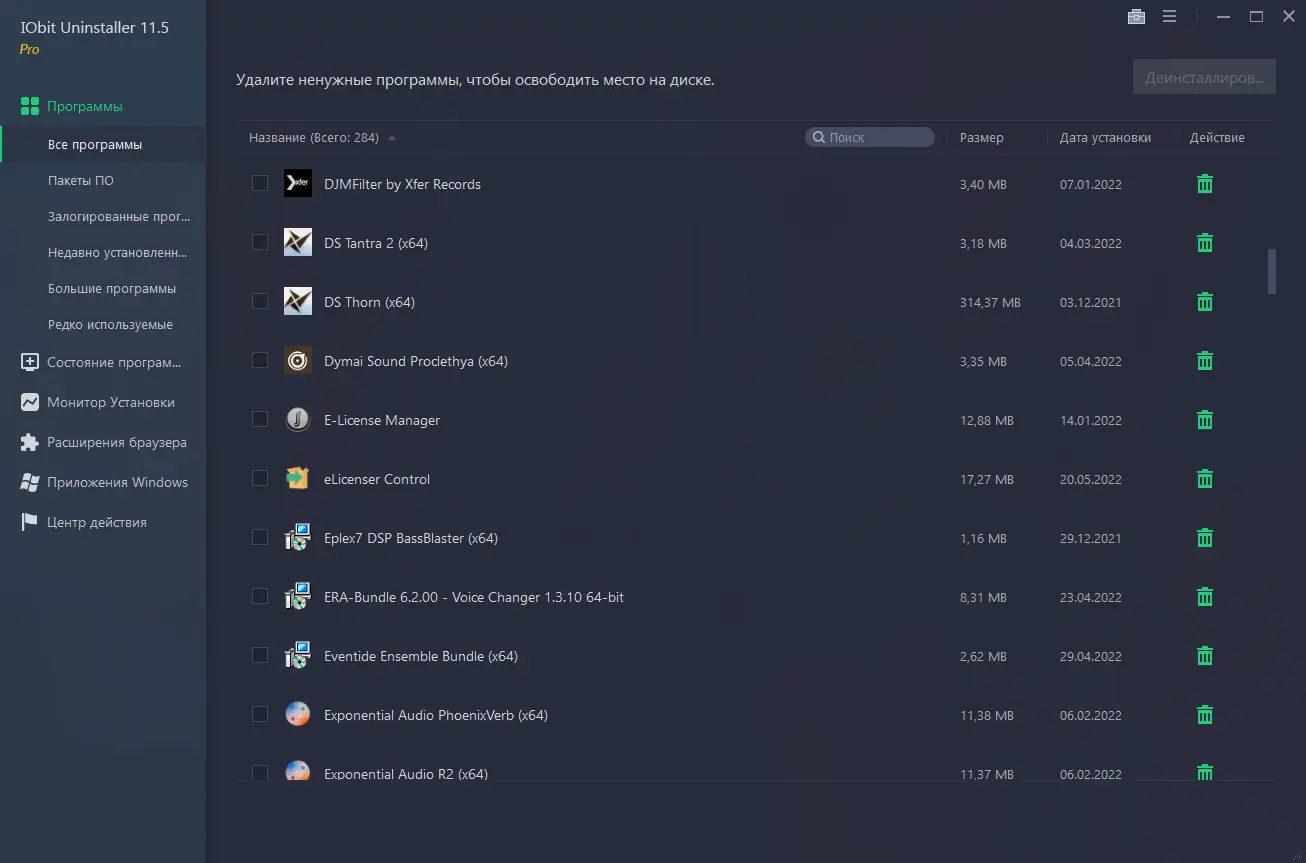The width and height of the screenshot is (1306, 863).
Task: Click the trash icon next to eLicenser Control
Action: pos(1204,479)
